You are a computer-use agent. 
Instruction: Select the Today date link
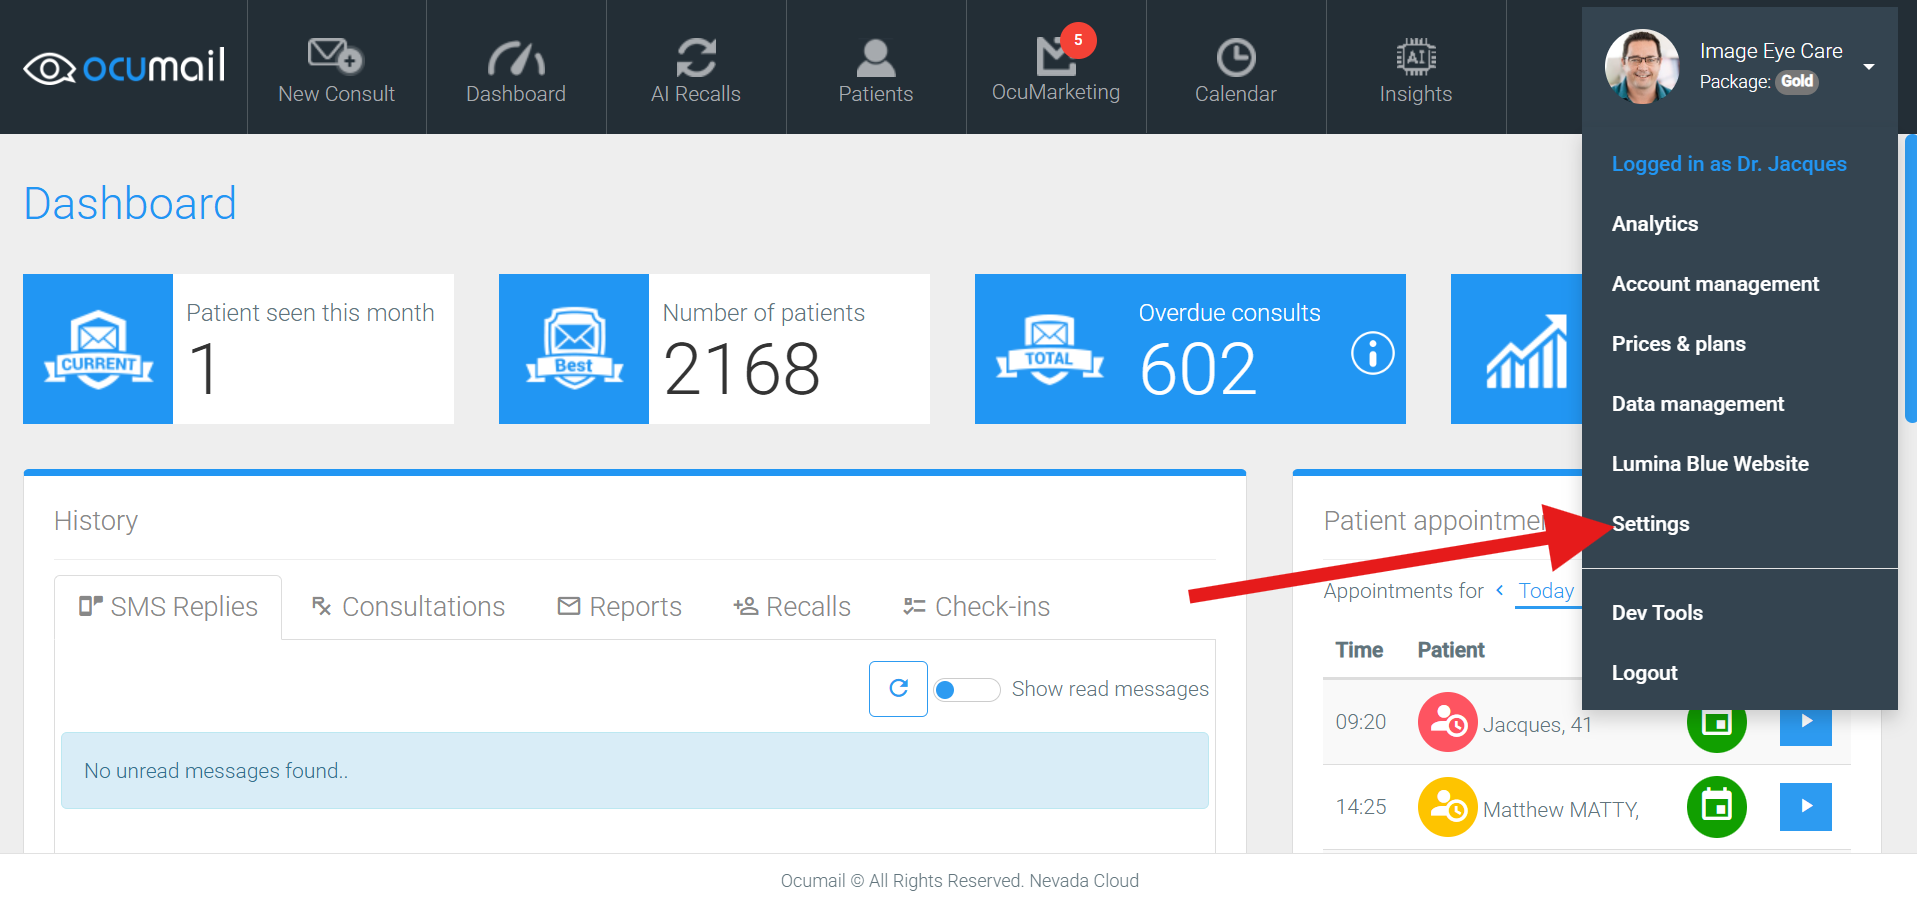point(1546,591)
